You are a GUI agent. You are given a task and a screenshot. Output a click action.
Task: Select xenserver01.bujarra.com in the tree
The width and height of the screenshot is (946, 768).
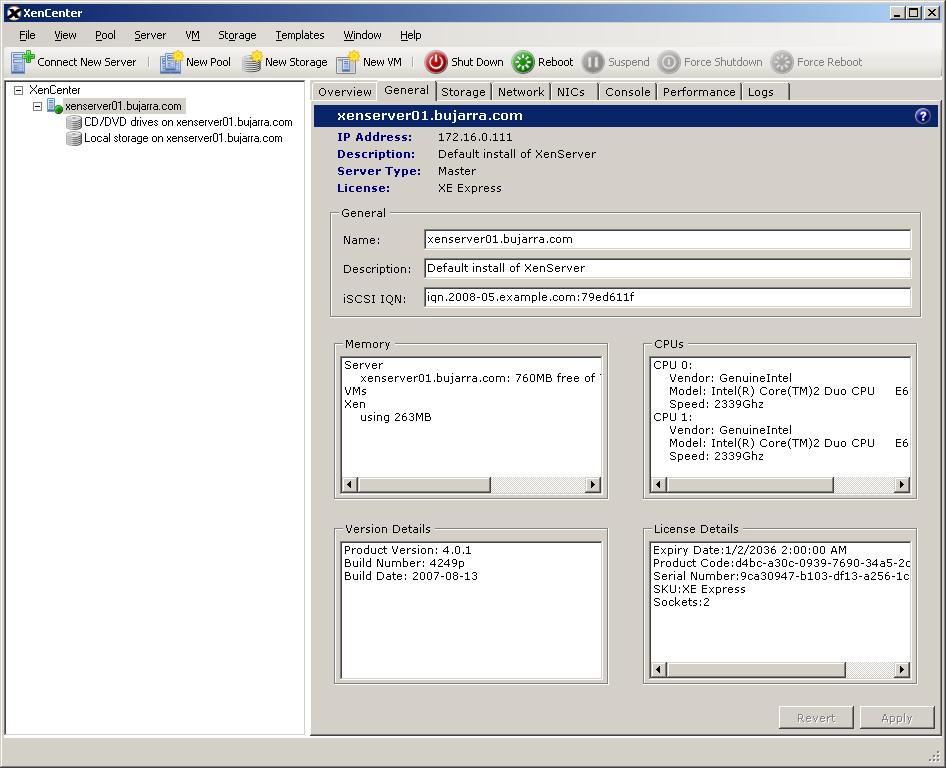click(x=123, y=106)
